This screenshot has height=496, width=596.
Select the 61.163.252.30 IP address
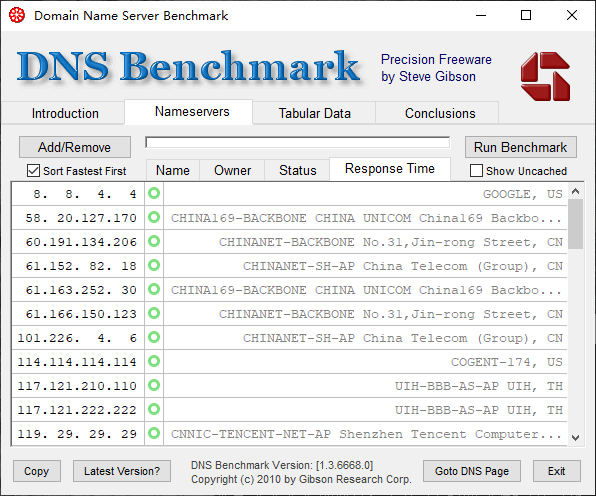[81, 290]
